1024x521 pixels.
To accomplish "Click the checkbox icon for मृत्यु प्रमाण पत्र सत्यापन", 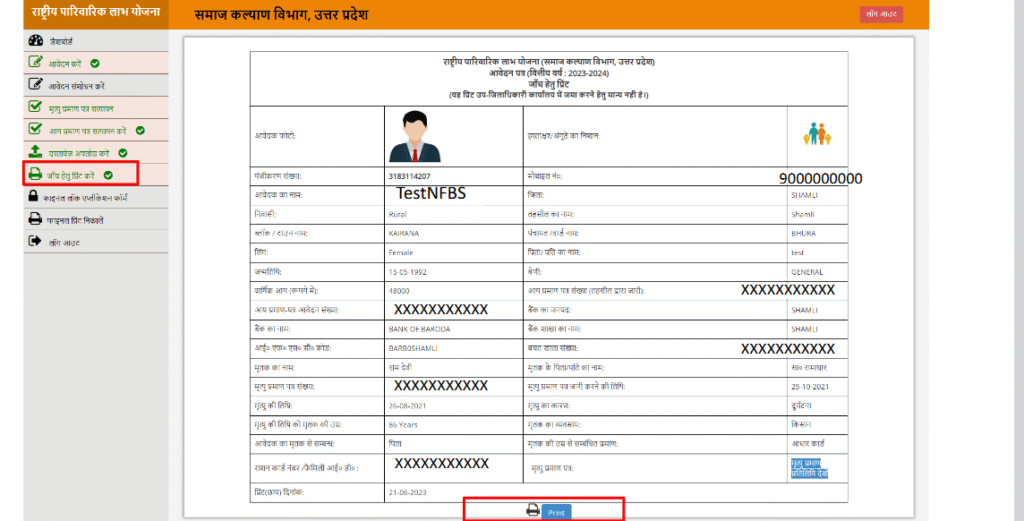I will 36,107.
